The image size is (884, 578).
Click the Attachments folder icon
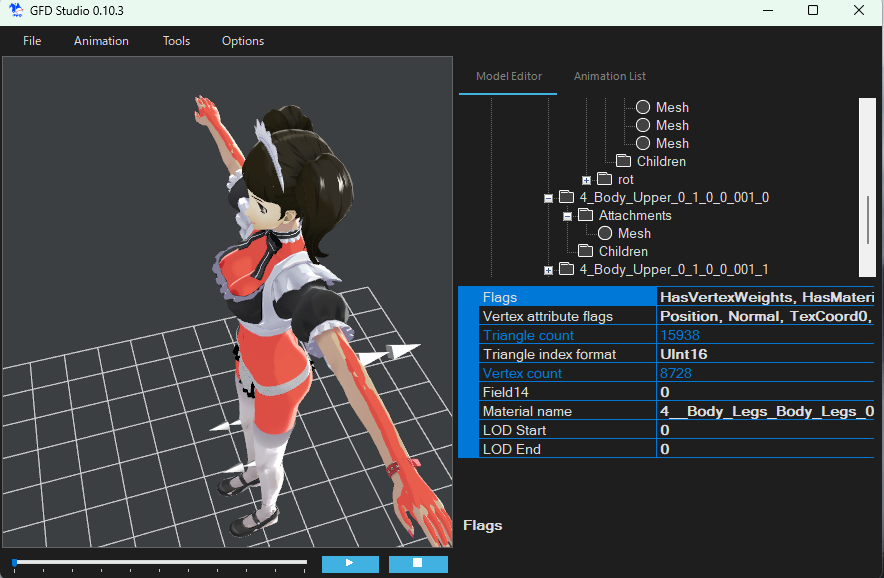click(585, 215)
